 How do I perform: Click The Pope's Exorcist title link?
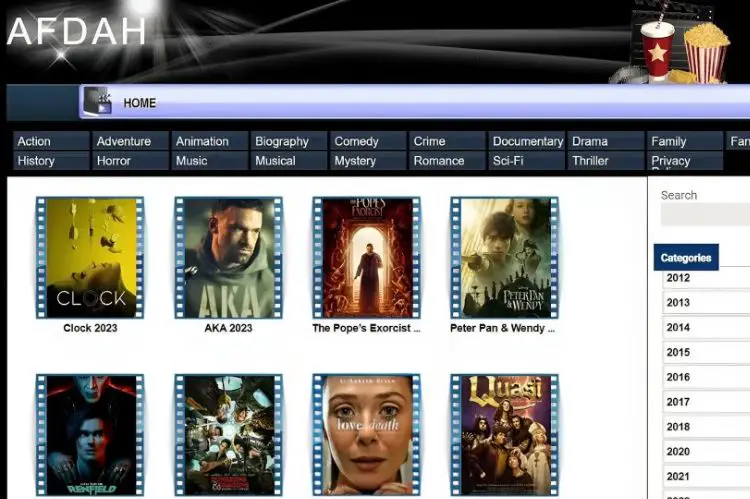pyautogui.click(x=366, y=328)
